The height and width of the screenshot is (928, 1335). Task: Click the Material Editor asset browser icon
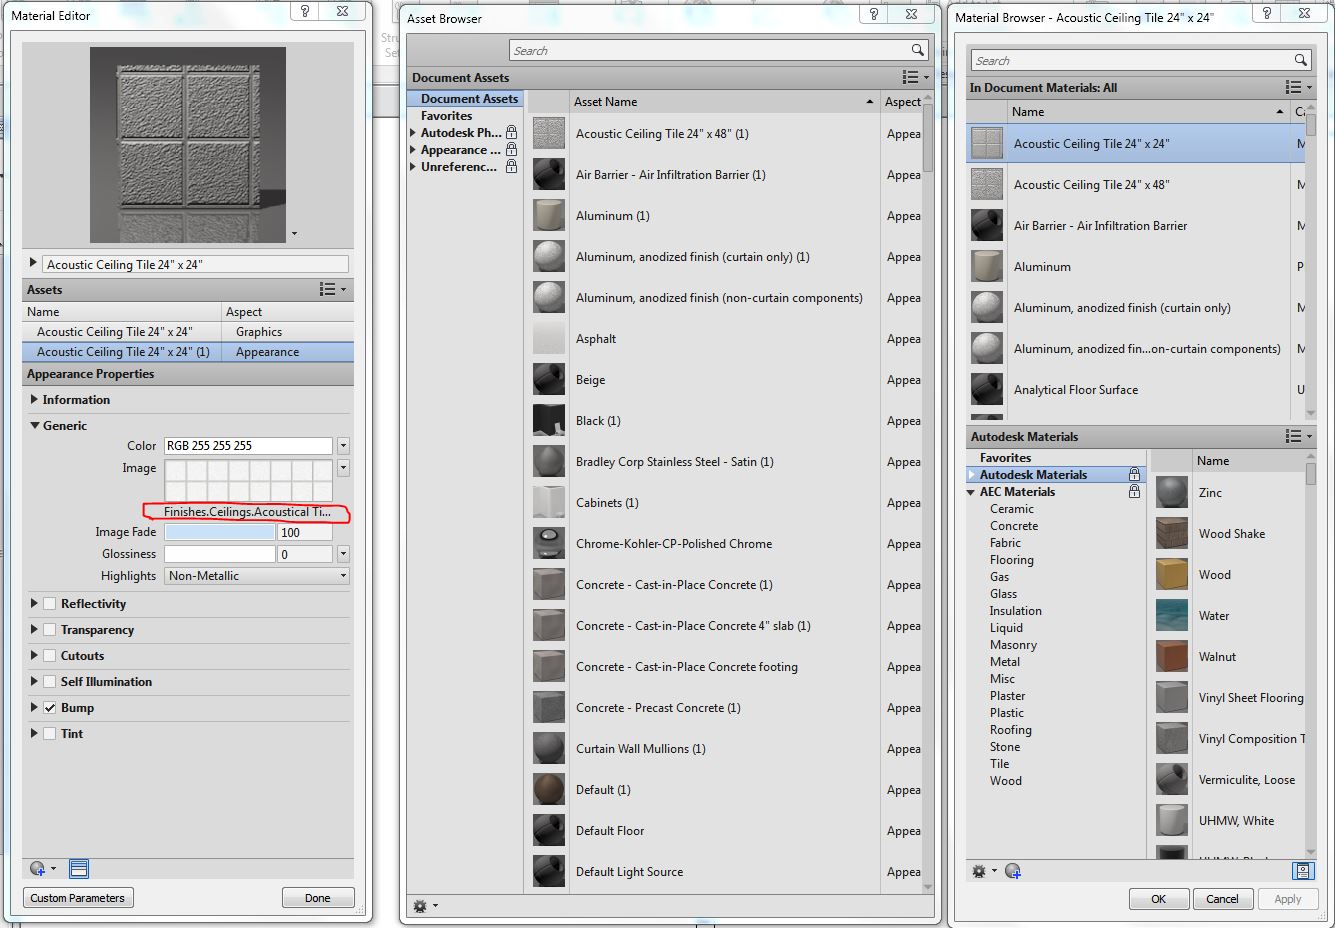click(80, 868)
